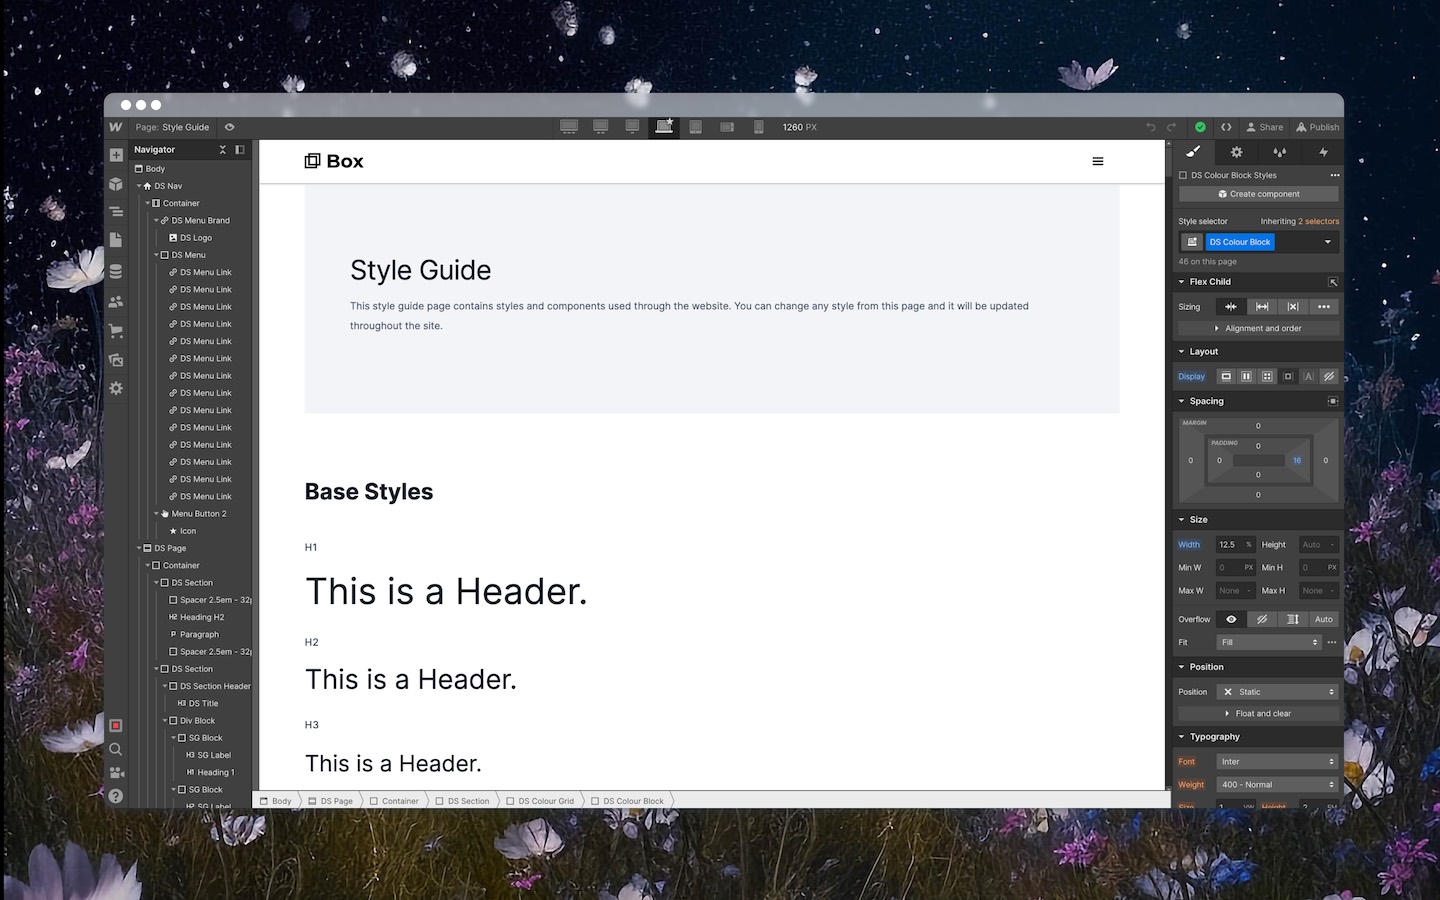Image resolution: width=1440 pixels, height=900 pixels.
Task: Open the video tutorials icon in sidebar
Action: tap(116, 772)
